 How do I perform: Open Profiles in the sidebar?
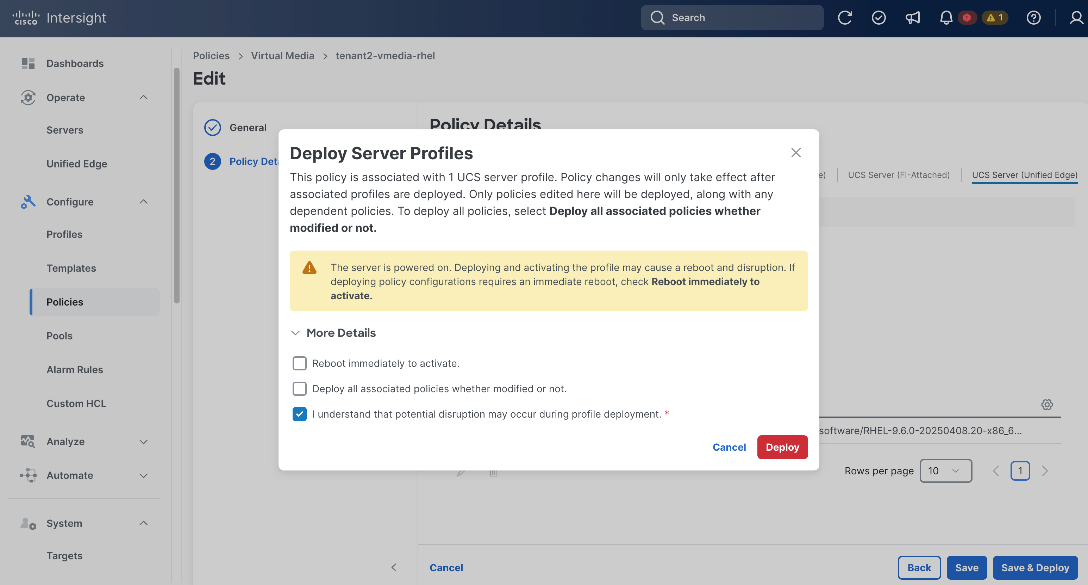[x=65, y=235]
